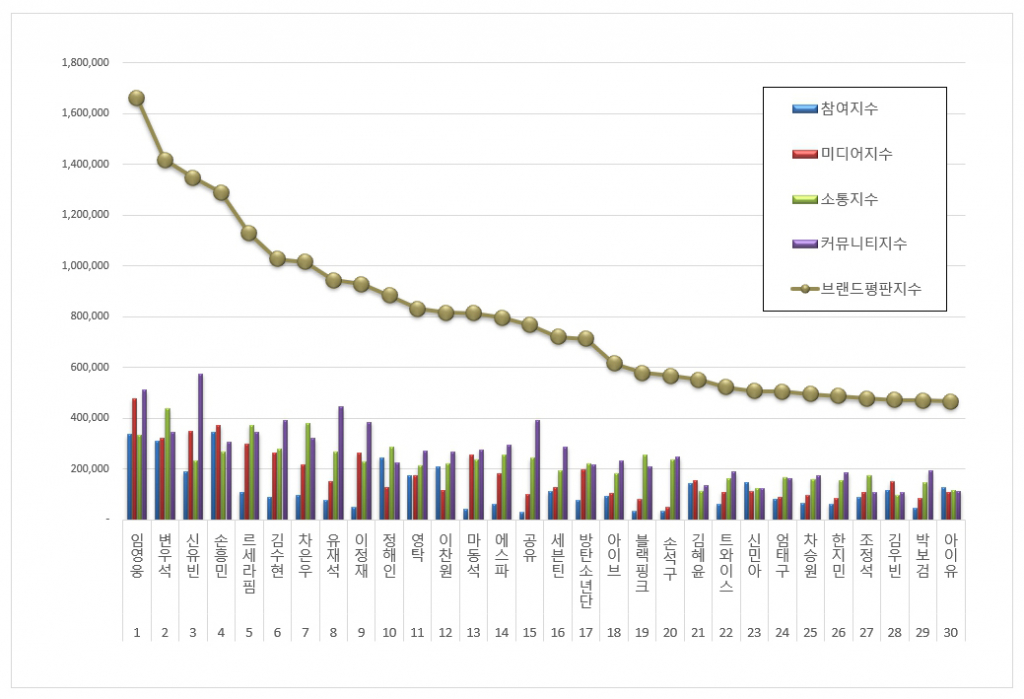Viewport: 1024px width, 699px height.
Task: Click the 1,000,000 y-axis tick label
Action: [x=85, y=266]
